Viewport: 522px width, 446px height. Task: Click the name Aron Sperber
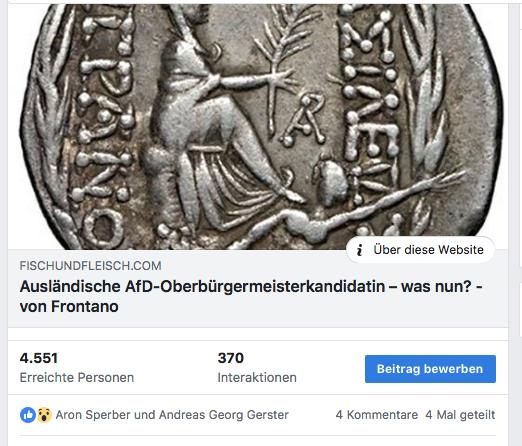tap(93, 415)
